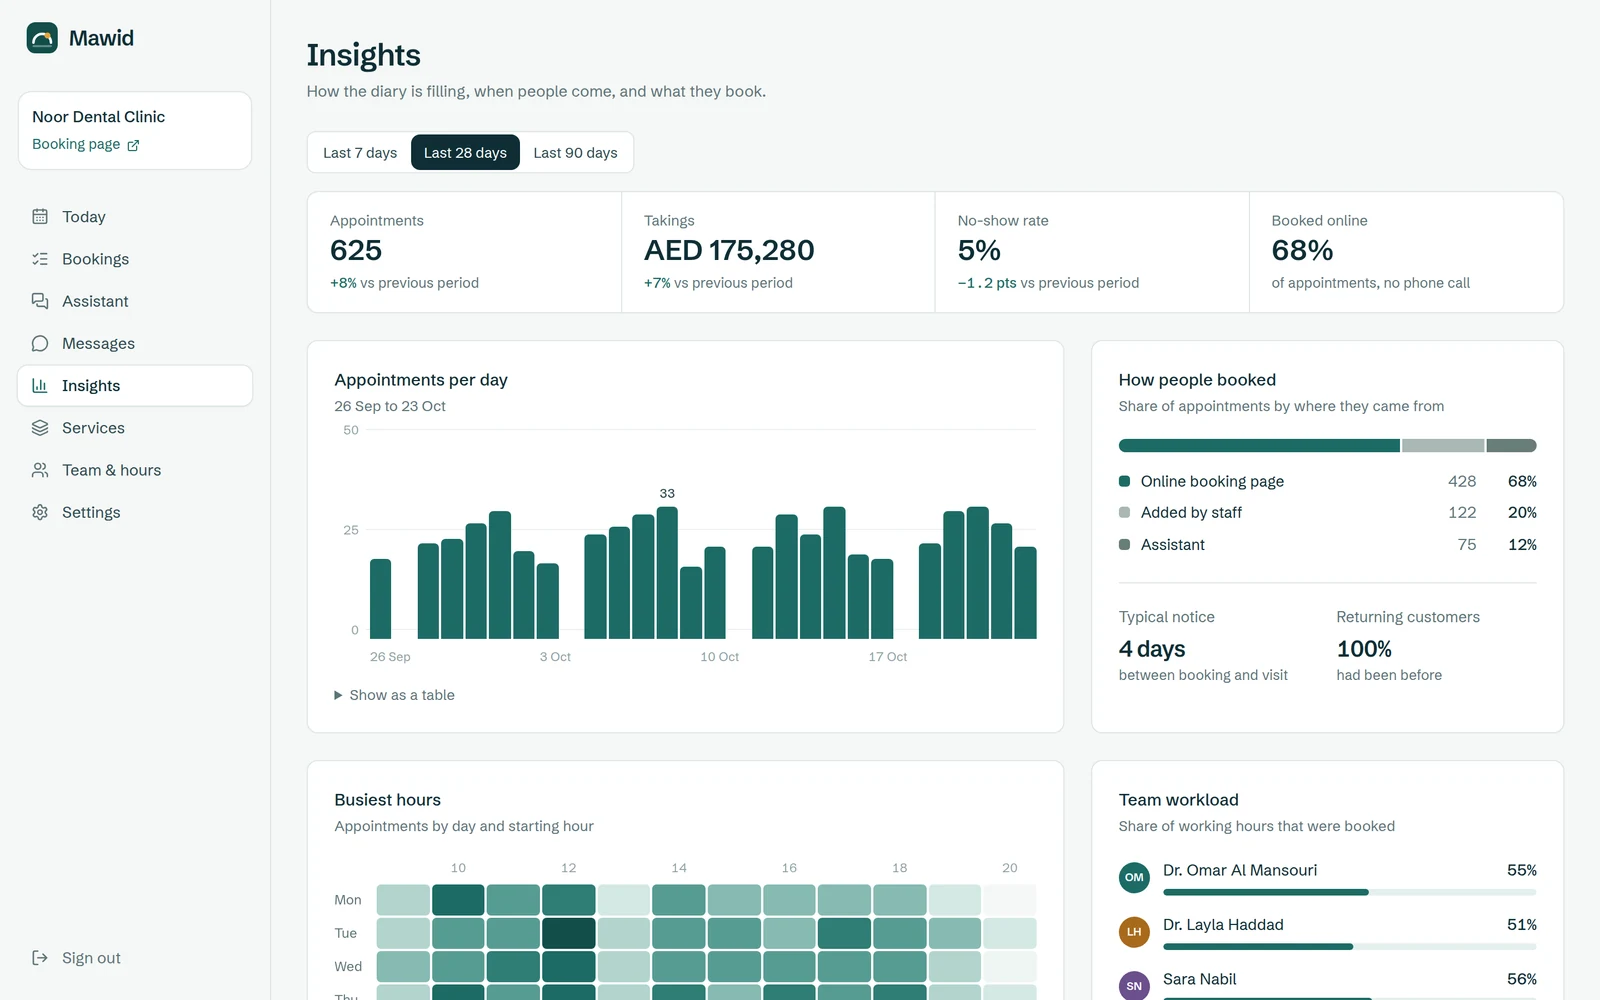Go to Today in the sidebar
The height and width of the screenshot is (1000, 1600).
click(x=135, y=217)
